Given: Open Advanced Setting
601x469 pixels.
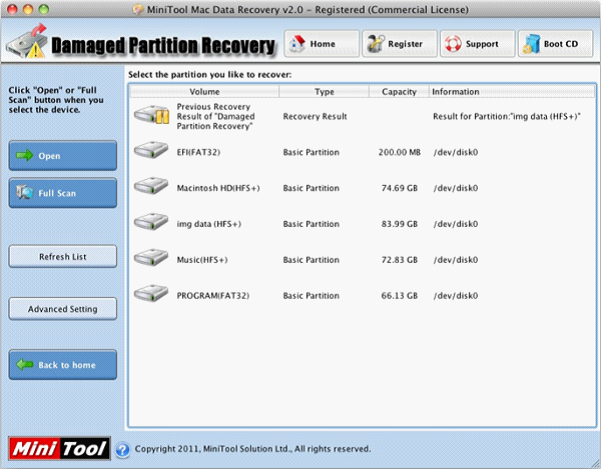Looking at the screenshot, I should [x=63, y=309].
